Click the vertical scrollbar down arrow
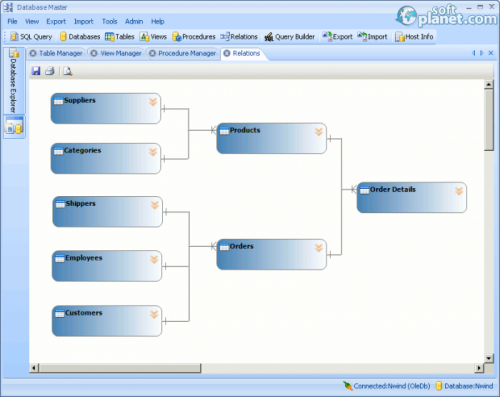Viewport: 500px width, 397px height. [x=489, y=358]
